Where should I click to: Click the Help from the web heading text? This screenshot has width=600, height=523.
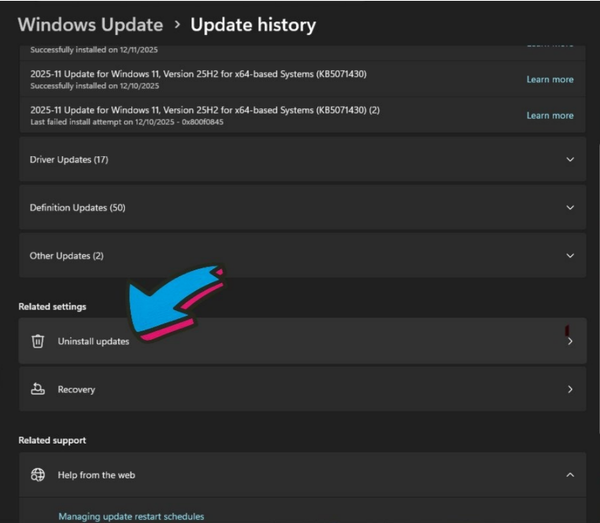click(x=96, y=475)
